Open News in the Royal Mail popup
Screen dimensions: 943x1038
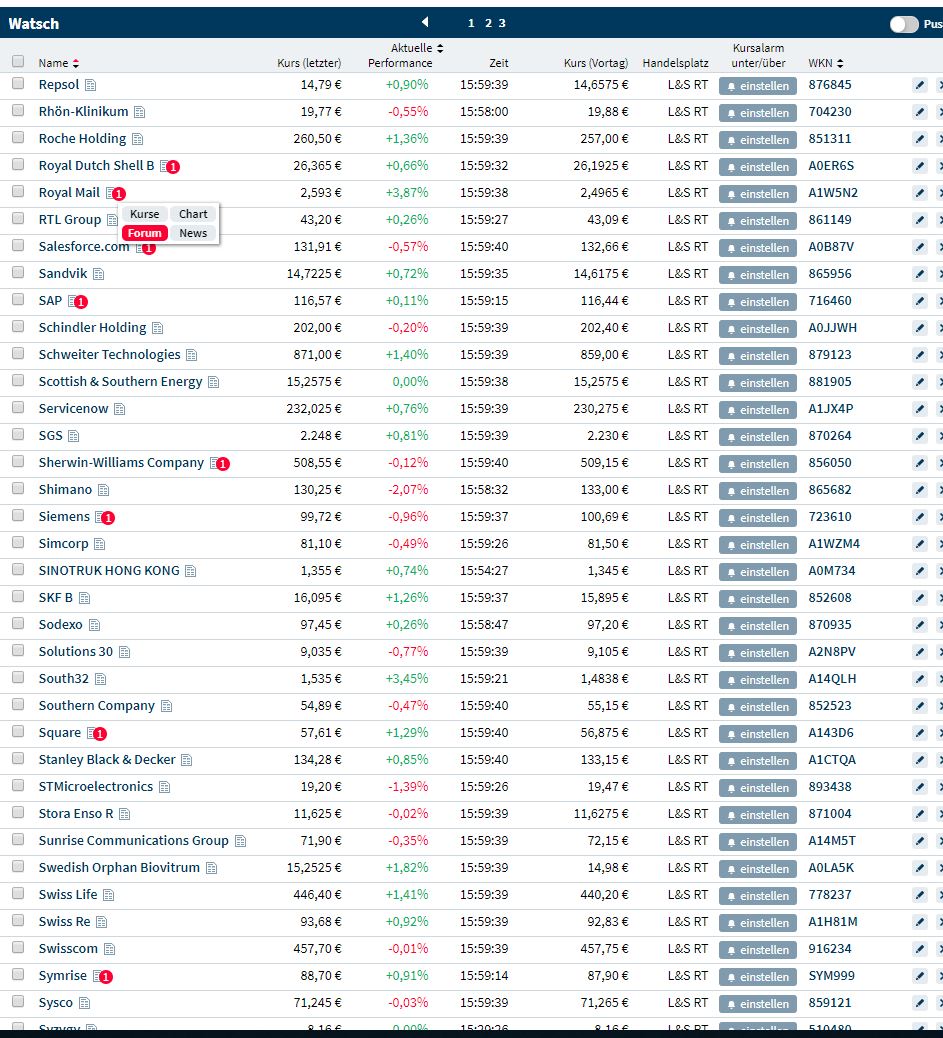(x=193, y=233)
